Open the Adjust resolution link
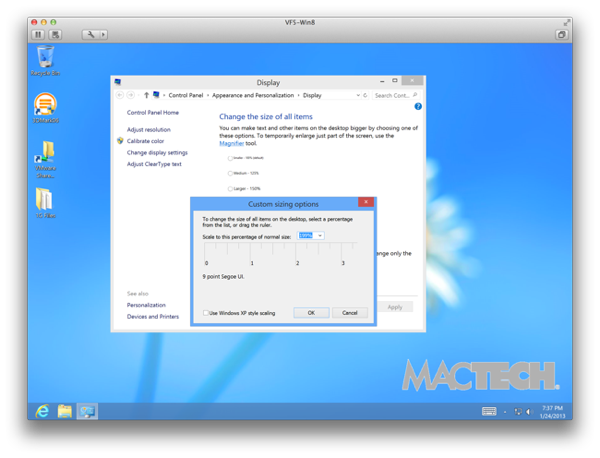The width and height of the screenshot is (600, 458). tap(148, 130)
